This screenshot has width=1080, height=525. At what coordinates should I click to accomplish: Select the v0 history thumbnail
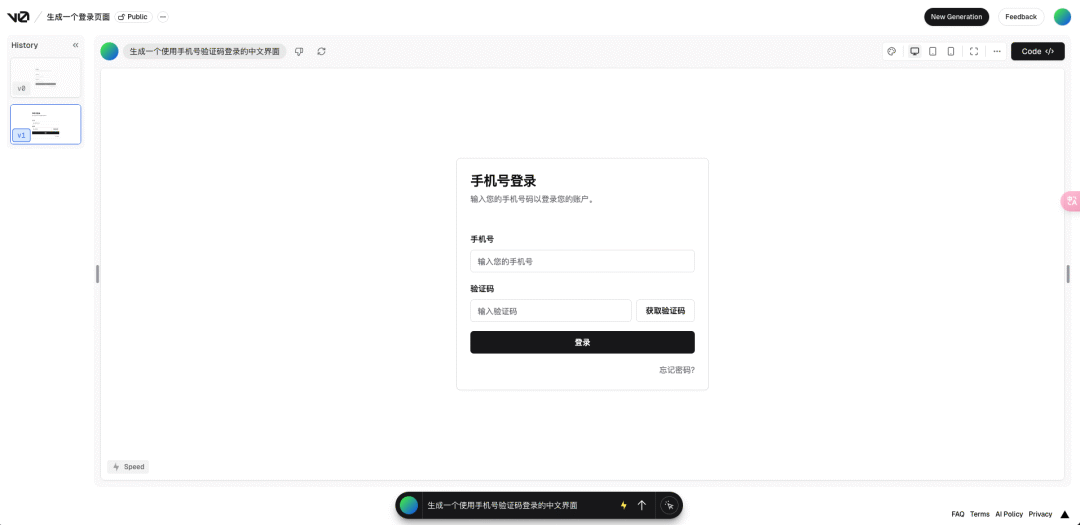pyautogui.click(x=45, y=77)
